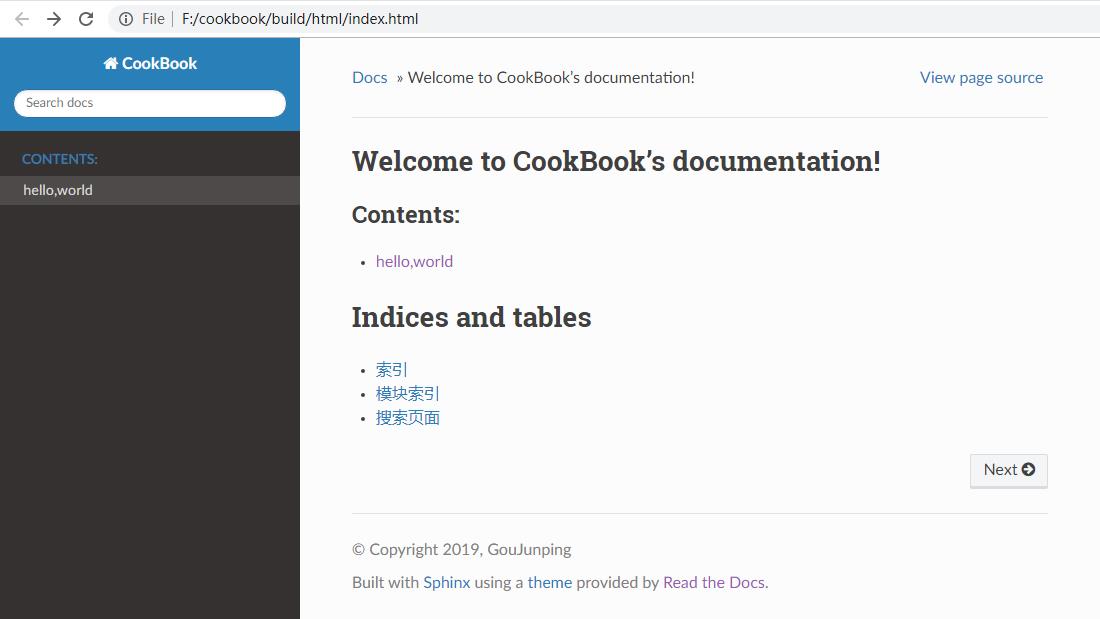Click the browser back arrow

(22, 19)
